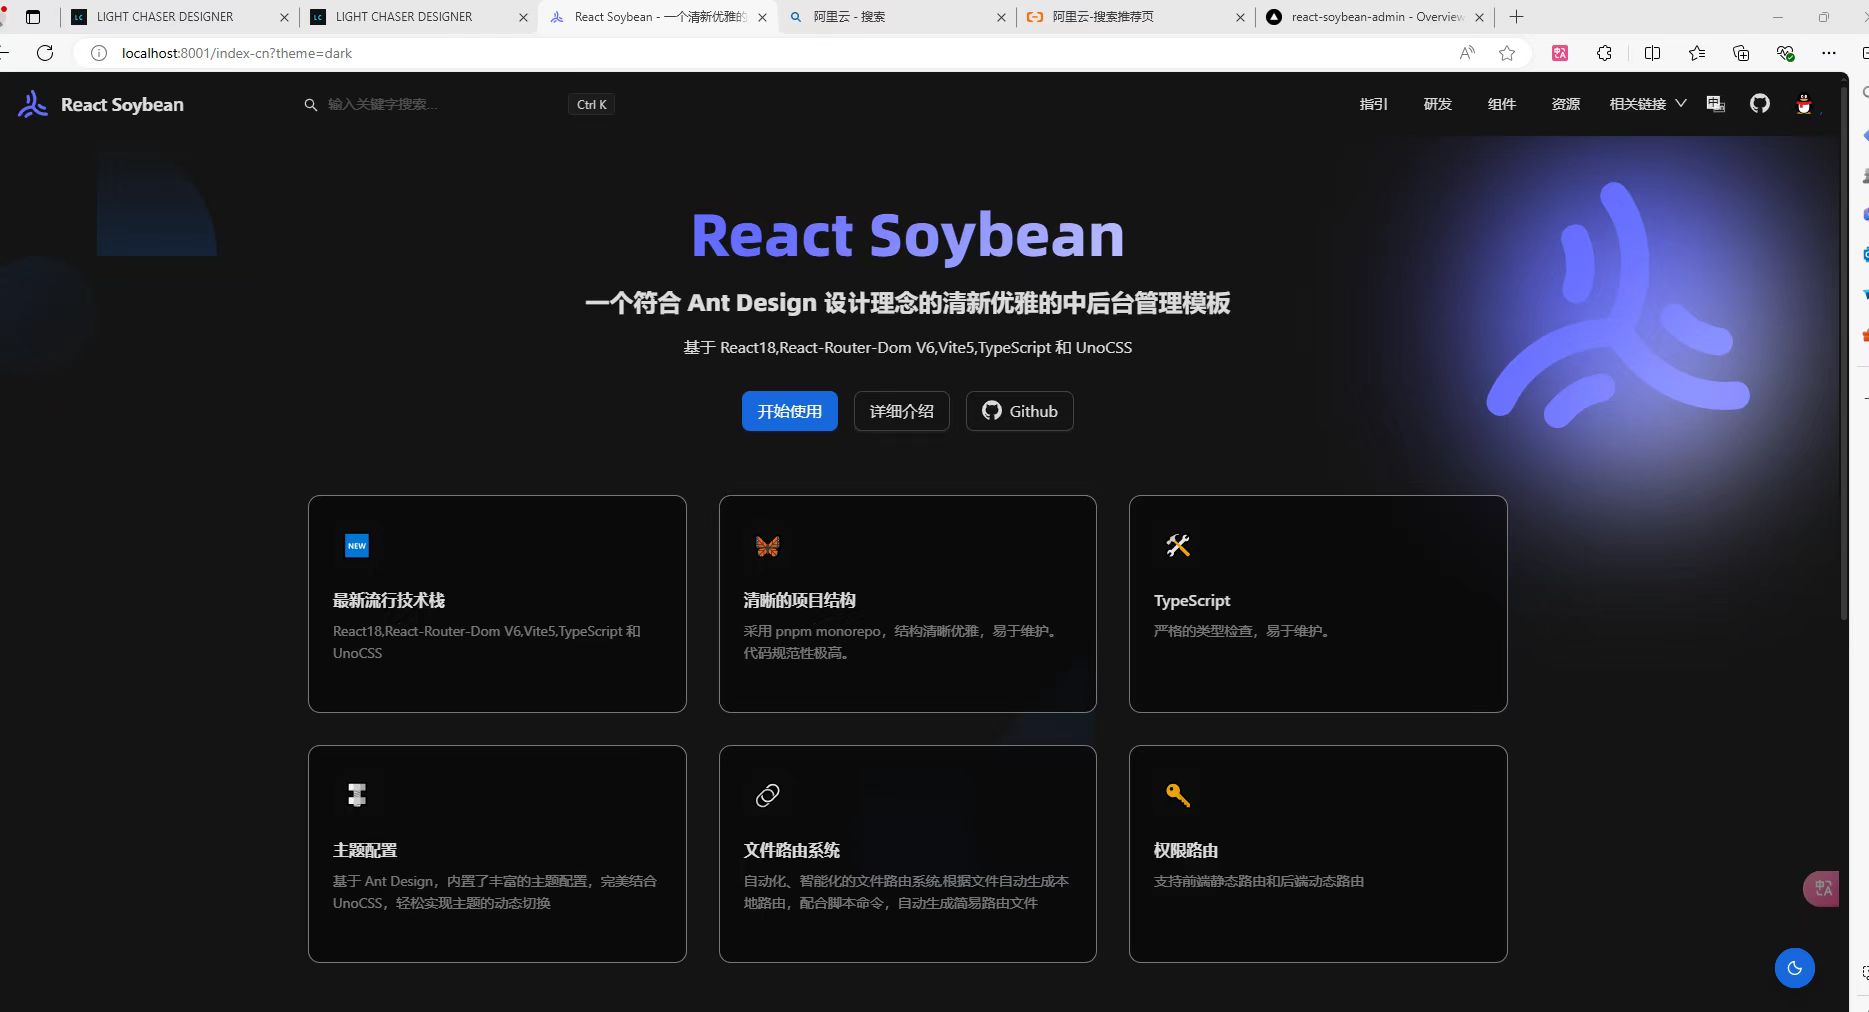Open the 资源 nav menu item
This screenshot has width=1869, height=1012.
[1565, 104]
